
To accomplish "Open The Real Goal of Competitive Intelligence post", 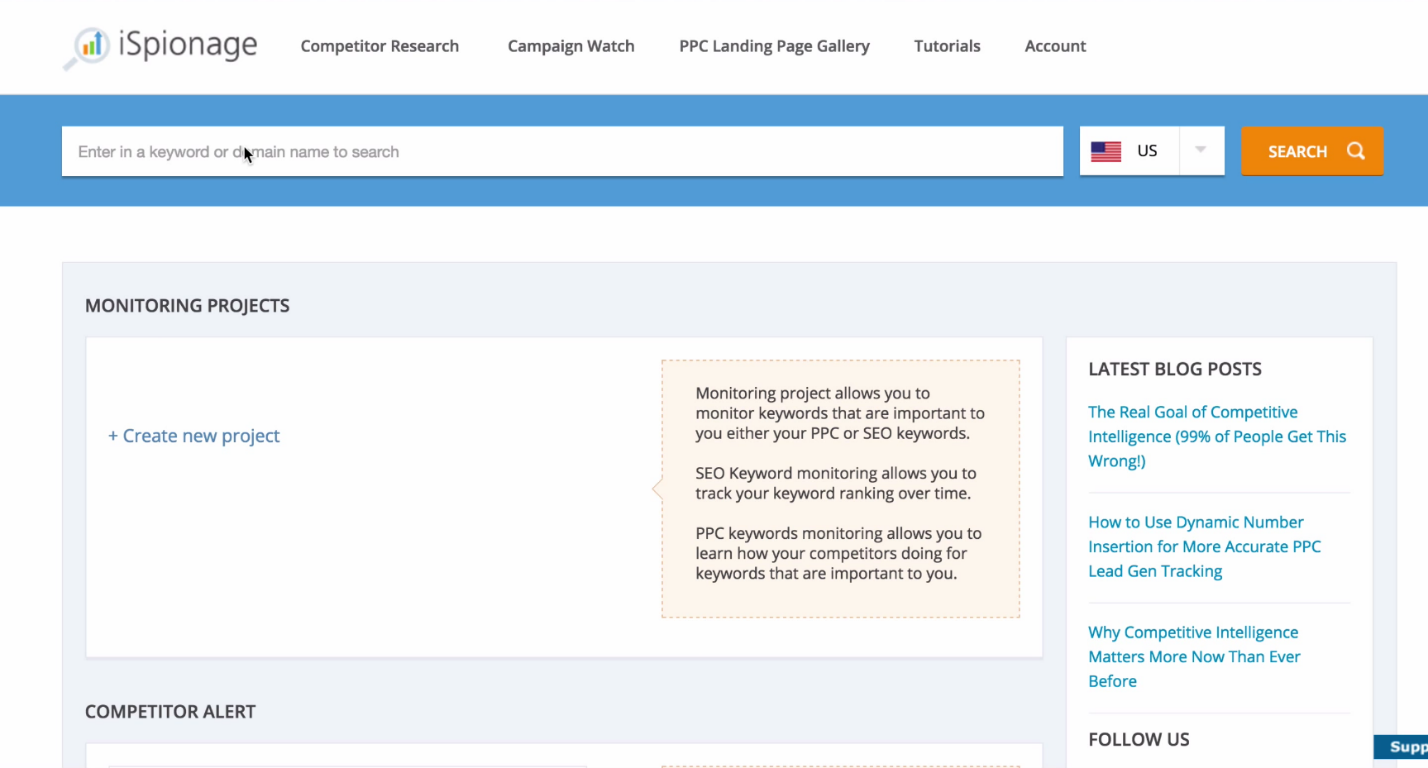I will [1217, 436].
